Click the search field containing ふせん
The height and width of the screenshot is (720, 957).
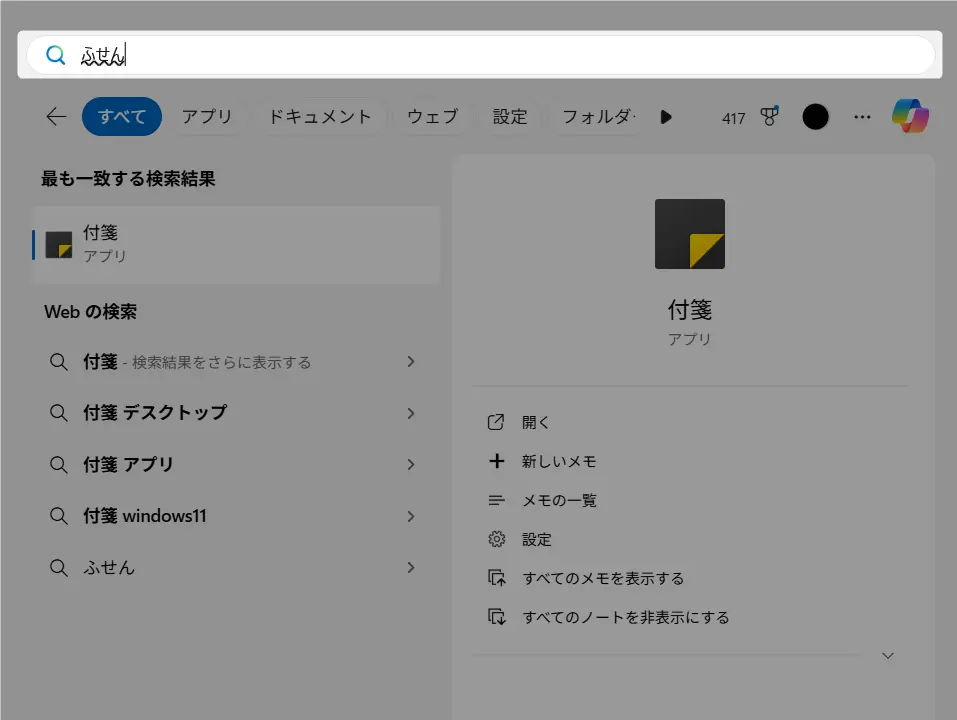[x=480, y=55]
